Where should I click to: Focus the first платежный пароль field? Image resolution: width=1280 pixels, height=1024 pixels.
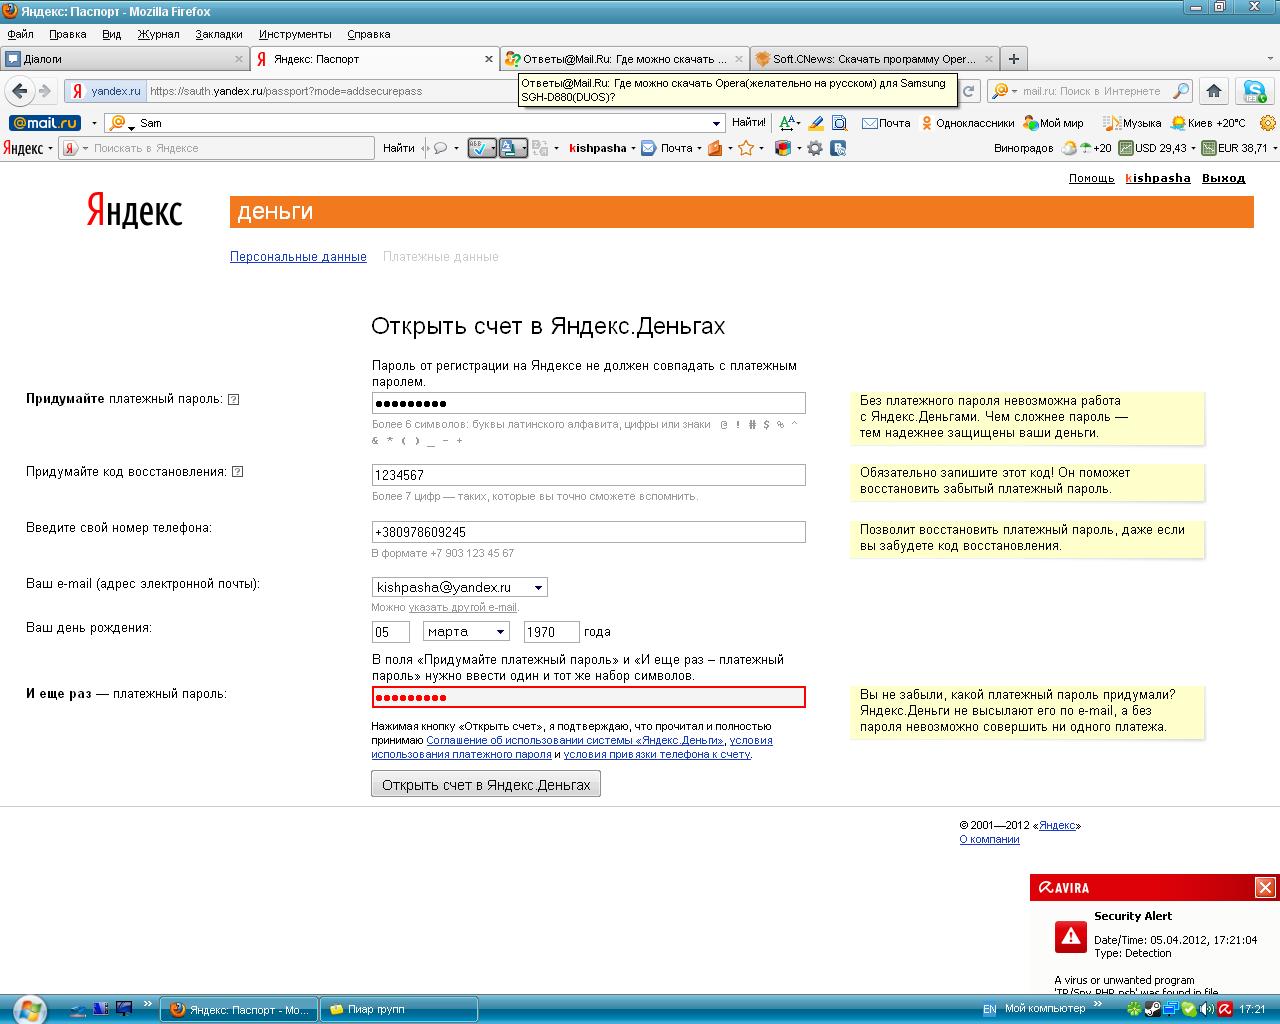588,403
